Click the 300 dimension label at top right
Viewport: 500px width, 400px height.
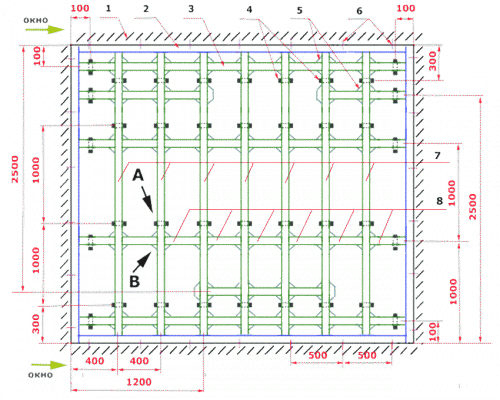click(x=432, y=61)
